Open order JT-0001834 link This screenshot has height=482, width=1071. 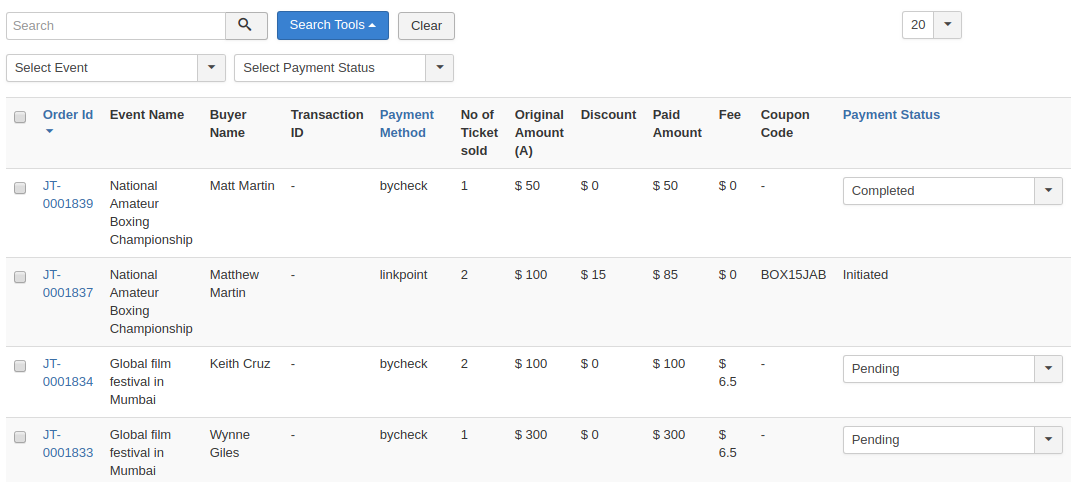point(67,372)
